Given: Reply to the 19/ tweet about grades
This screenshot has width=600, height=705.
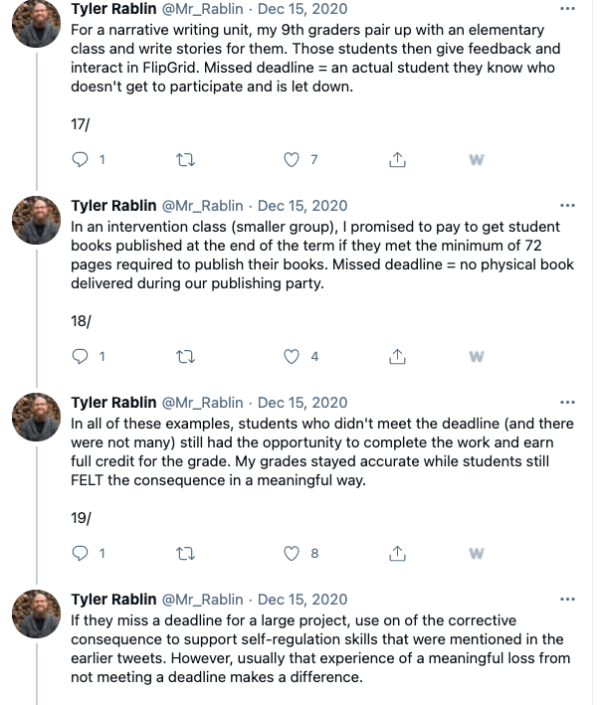Looking at the screenshot, I should coord(83,553).
